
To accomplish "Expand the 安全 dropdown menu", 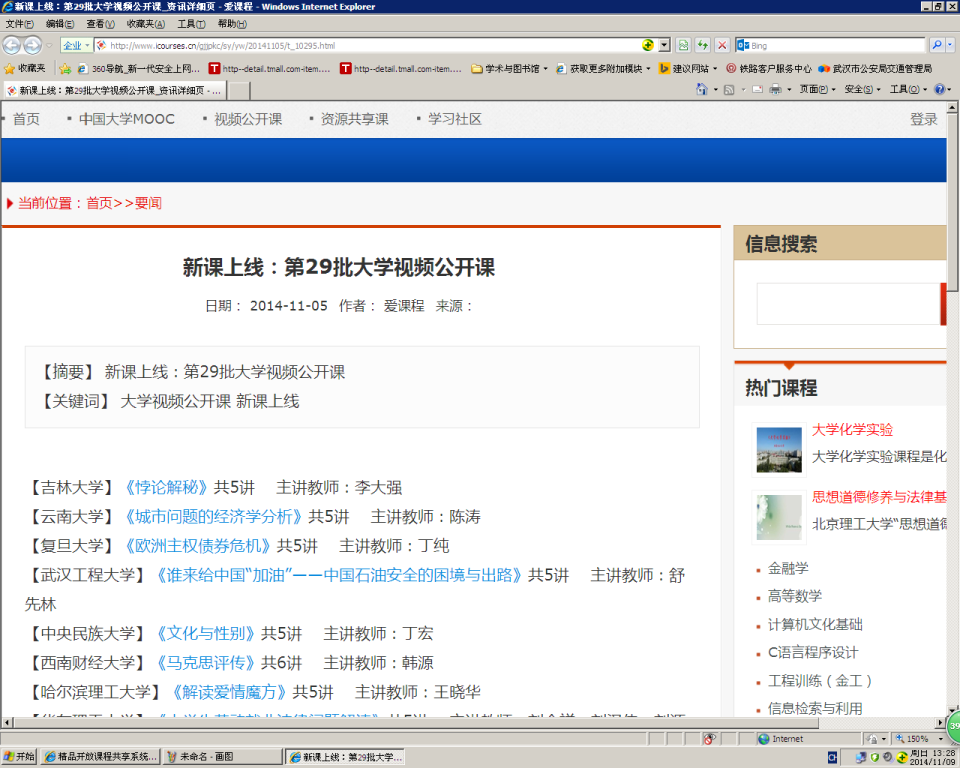I will point(857,89).
